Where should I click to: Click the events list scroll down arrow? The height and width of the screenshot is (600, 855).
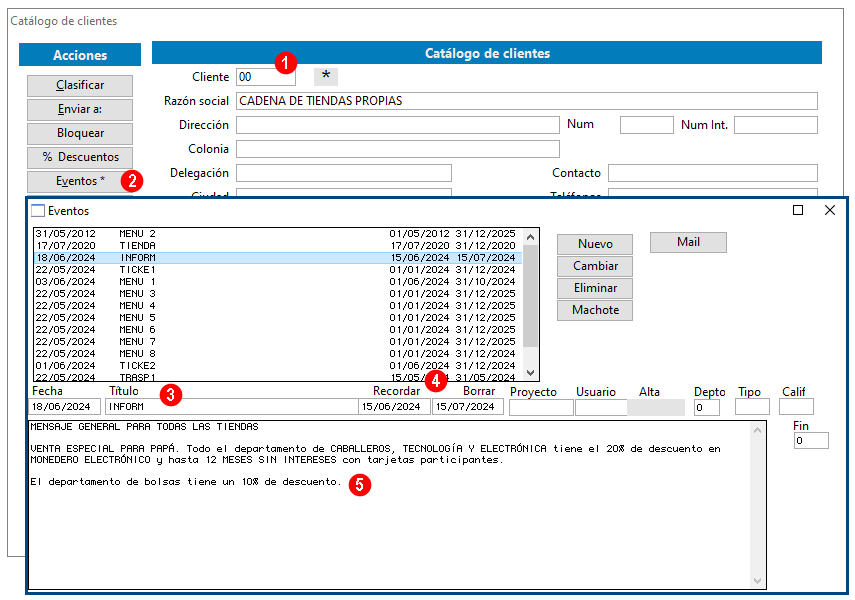click(531, 373)
